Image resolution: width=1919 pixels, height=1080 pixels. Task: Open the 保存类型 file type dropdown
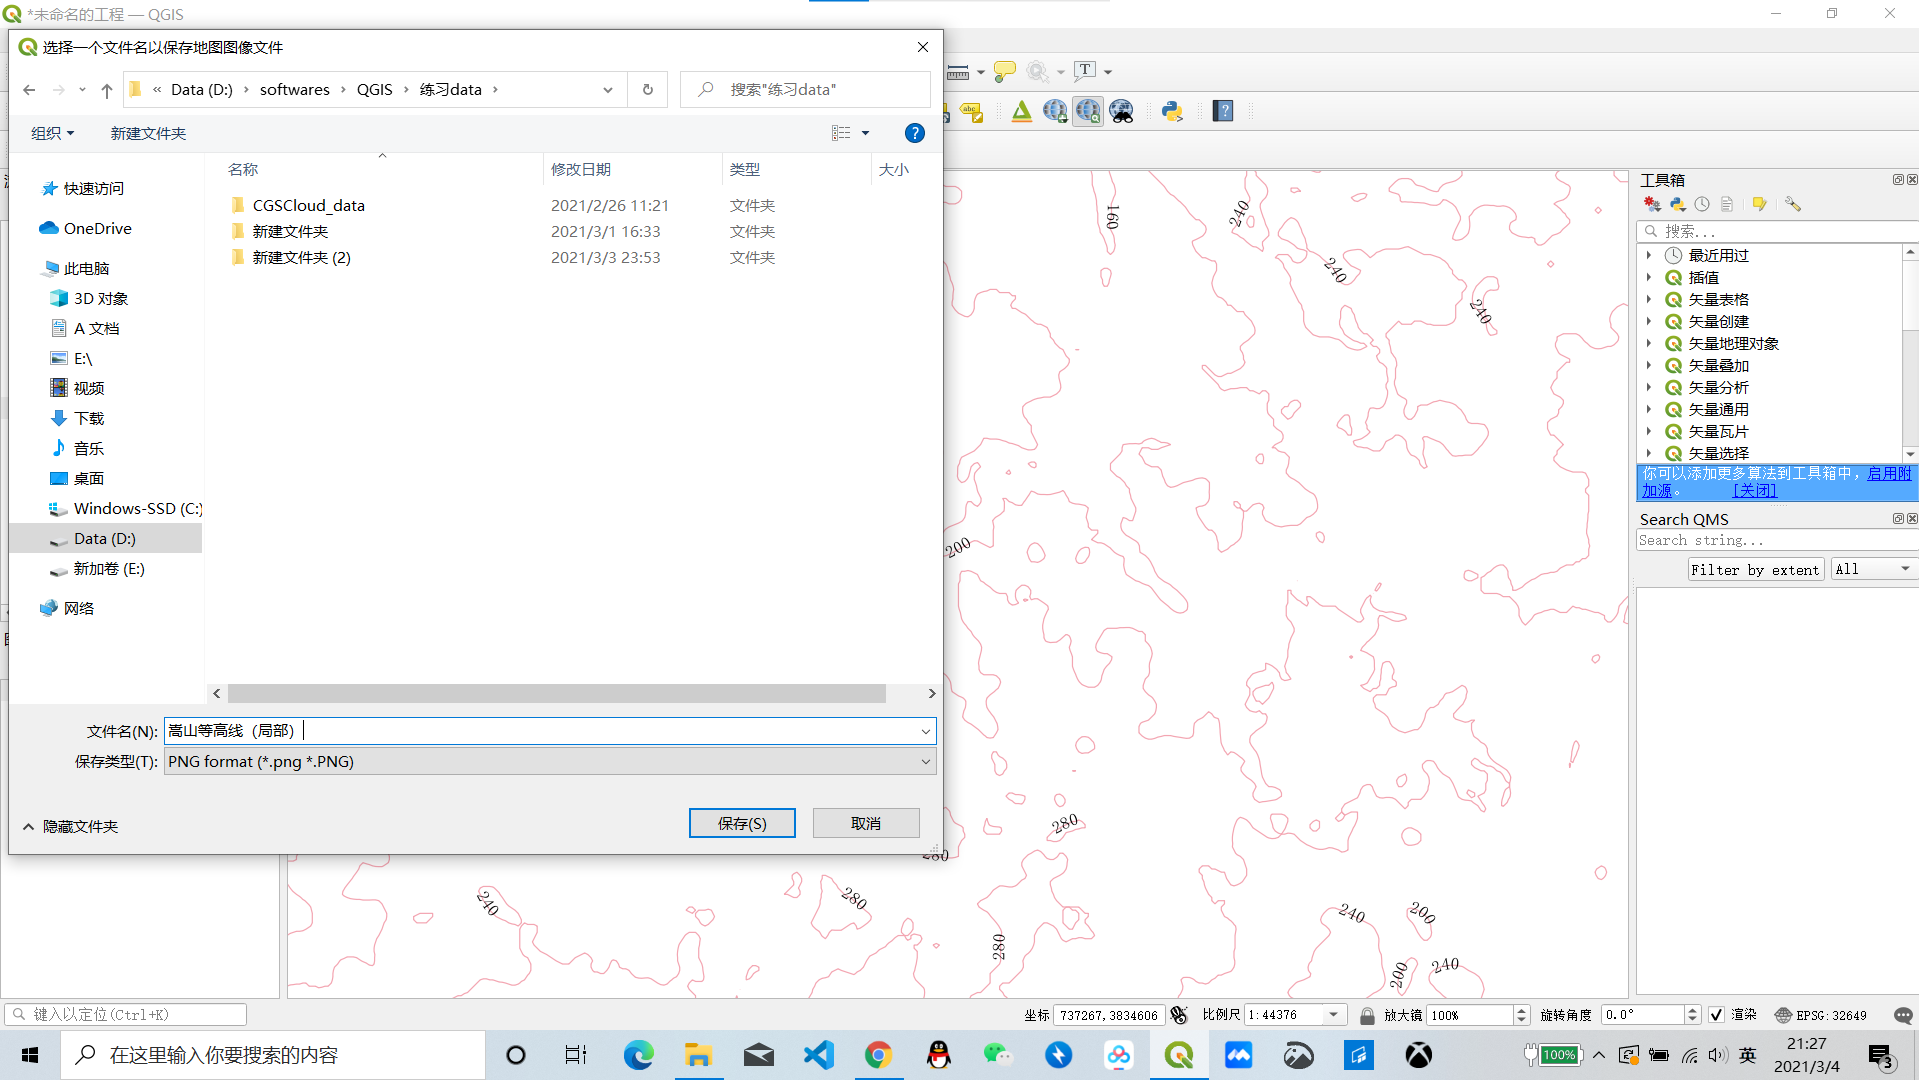pos(924,761)
